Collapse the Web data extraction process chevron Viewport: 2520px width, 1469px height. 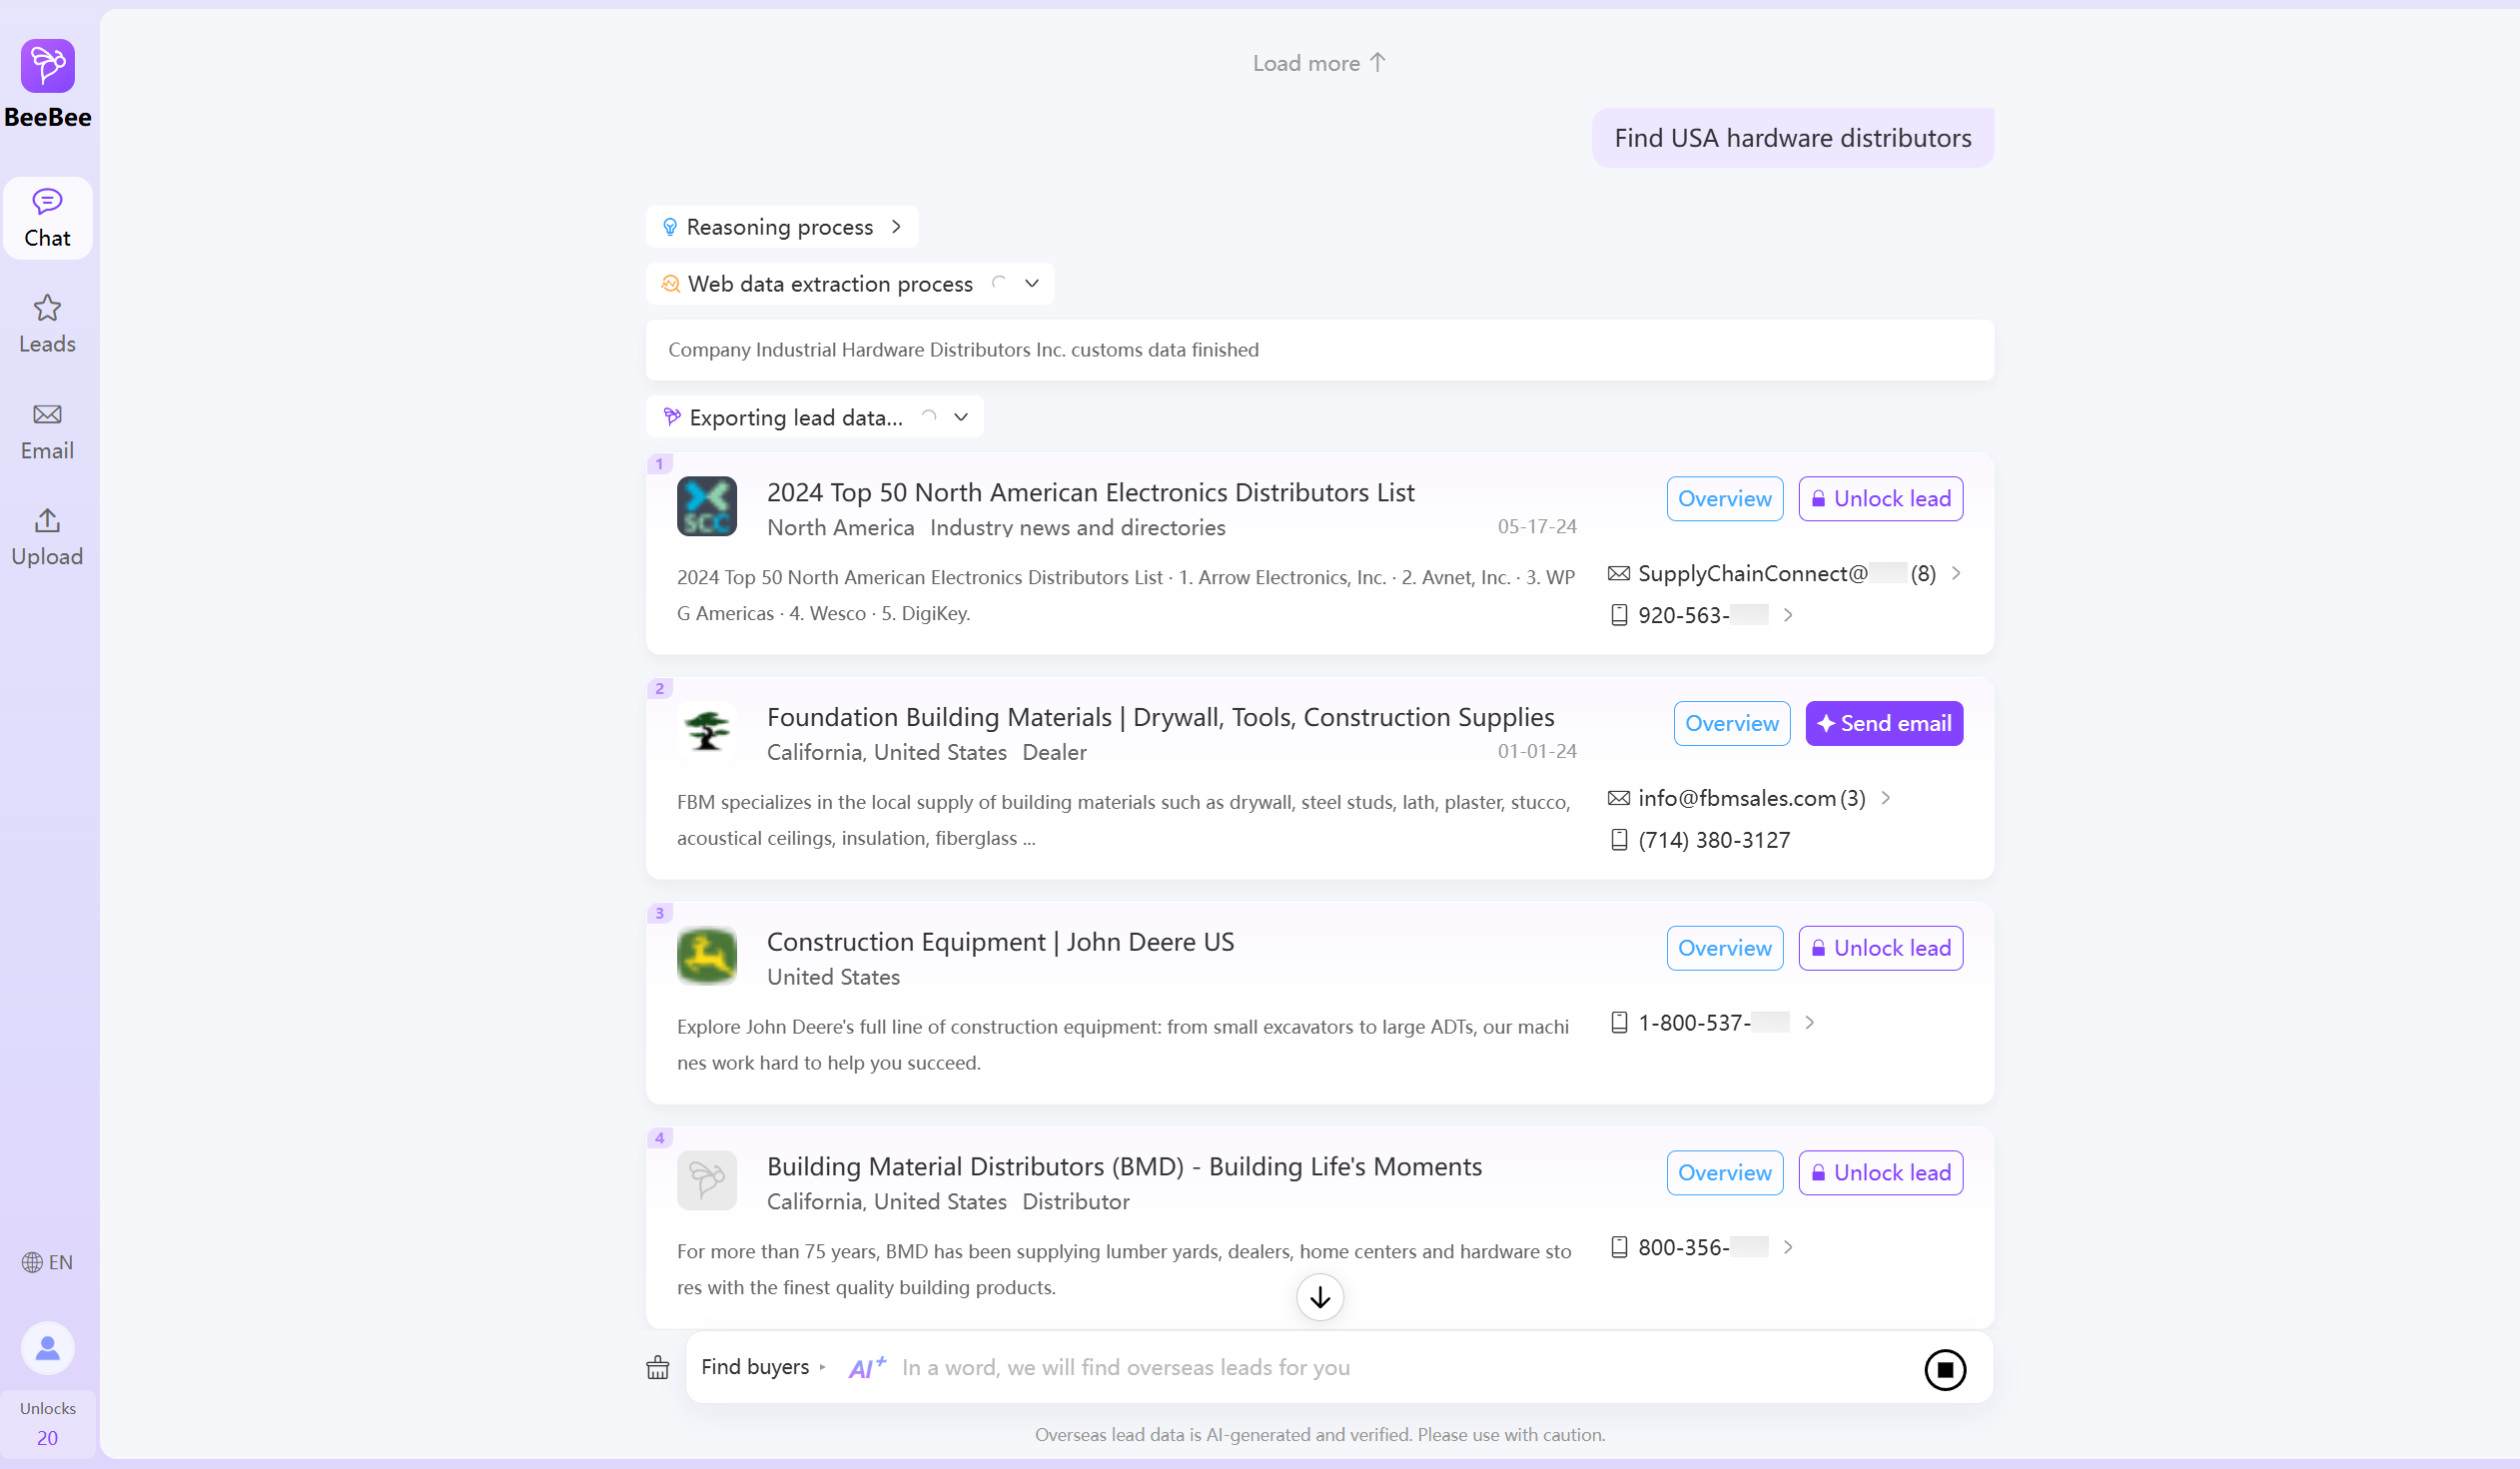(1032, 284)
